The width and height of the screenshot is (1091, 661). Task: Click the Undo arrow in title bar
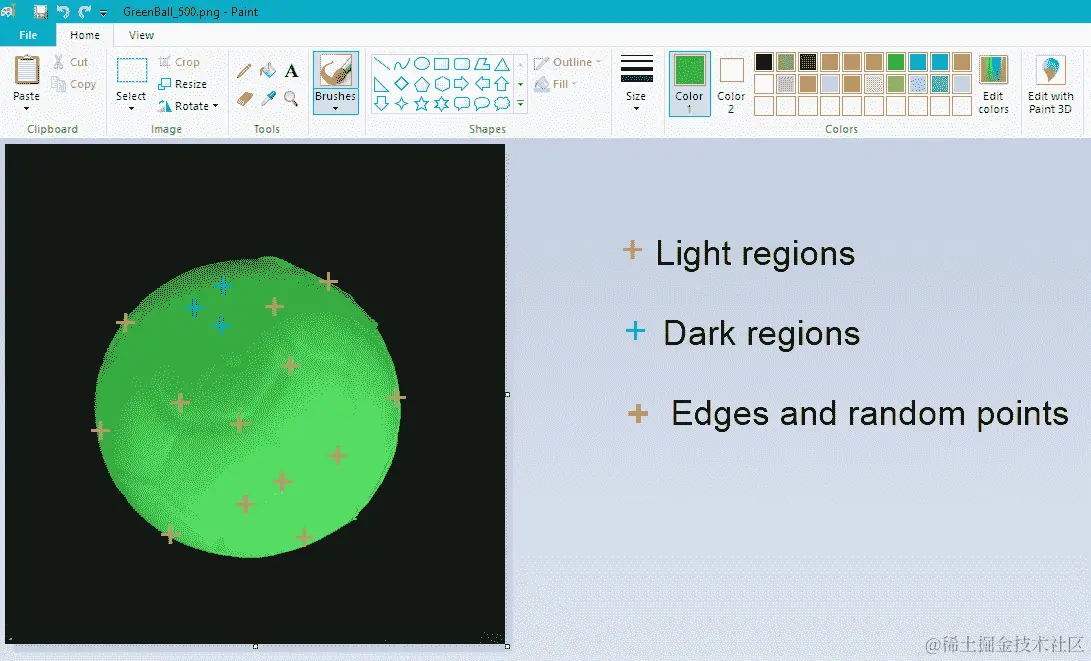point(63,12)
